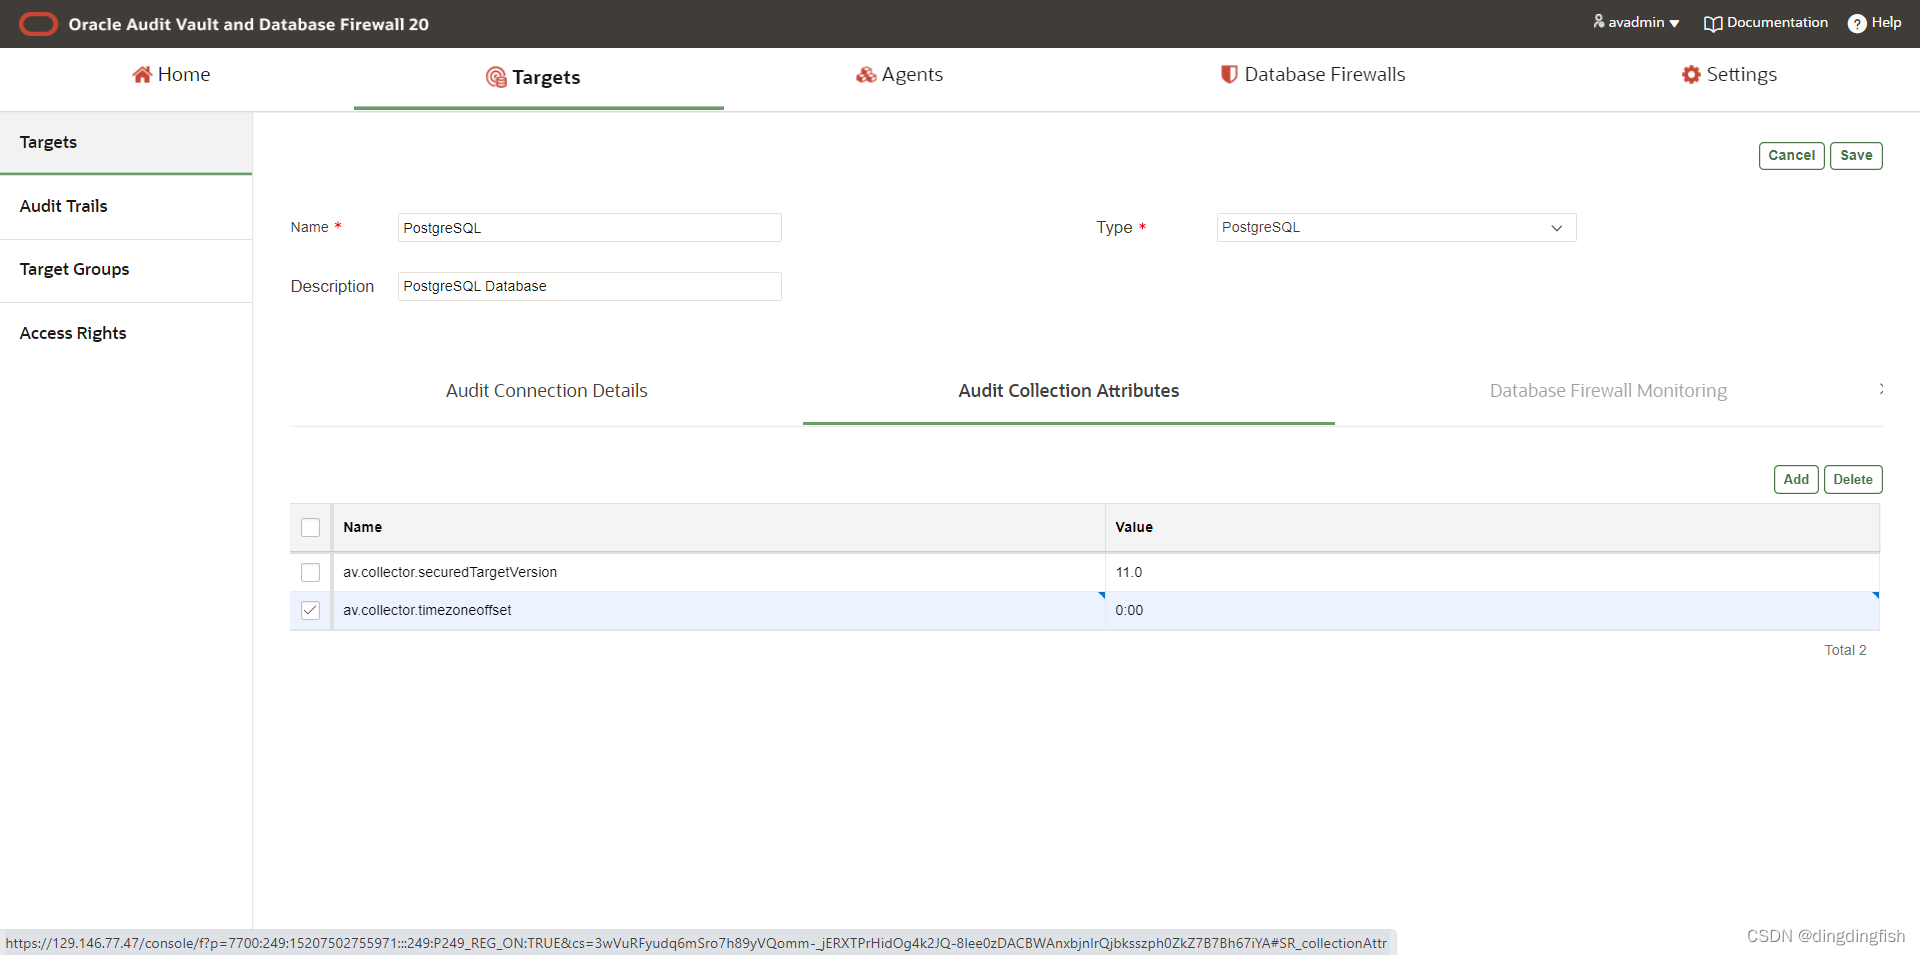Uncheck the av.collector.timezoneoffset row checkbox
The width and height of the screenshot is (1920, 955).
tap(311, 610)
